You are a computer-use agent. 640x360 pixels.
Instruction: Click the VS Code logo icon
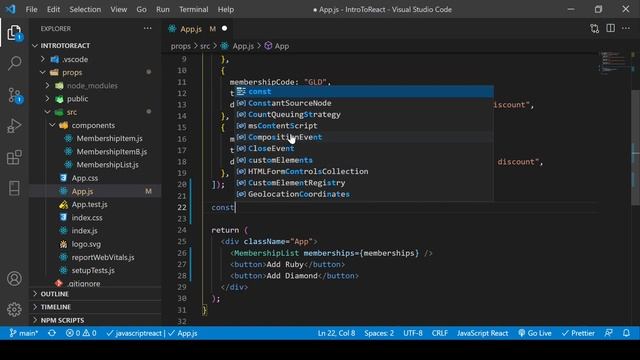point(11,9)
